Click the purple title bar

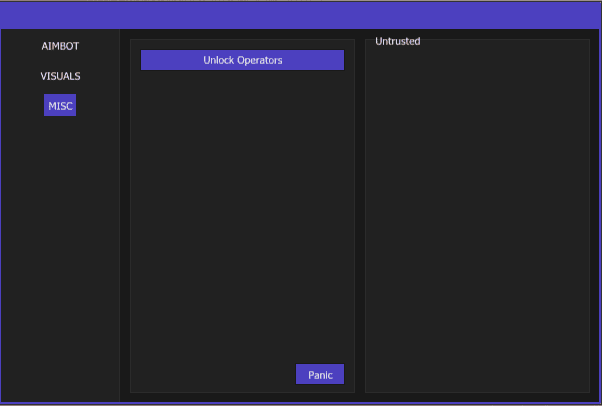point(300,15)
